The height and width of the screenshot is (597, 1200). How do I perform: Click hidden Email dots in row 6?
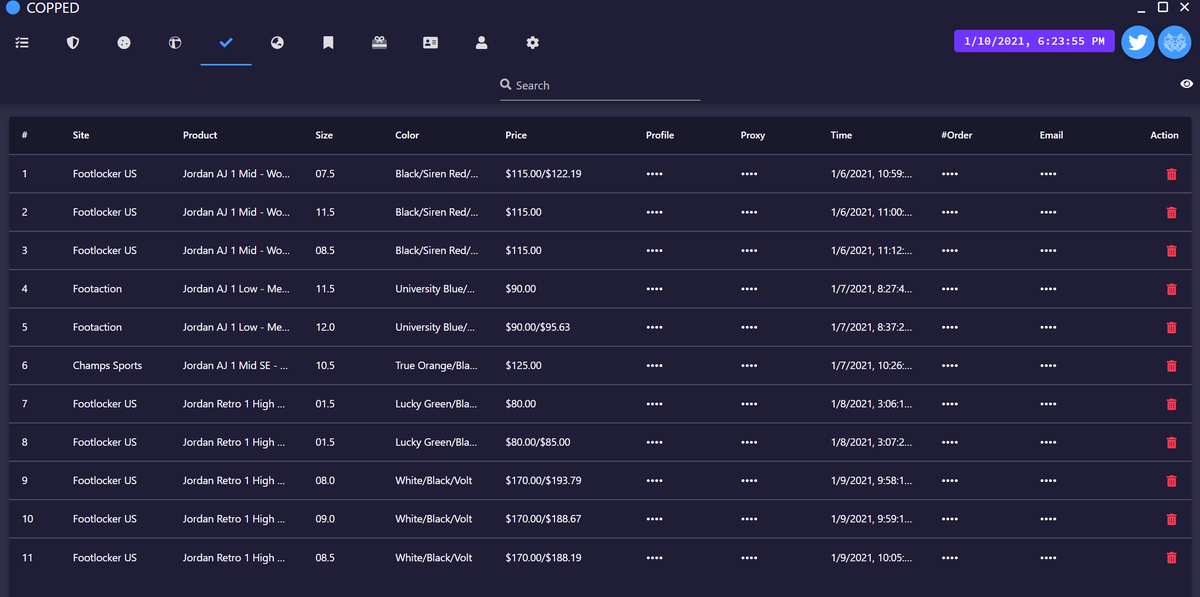pos(1048,366)
